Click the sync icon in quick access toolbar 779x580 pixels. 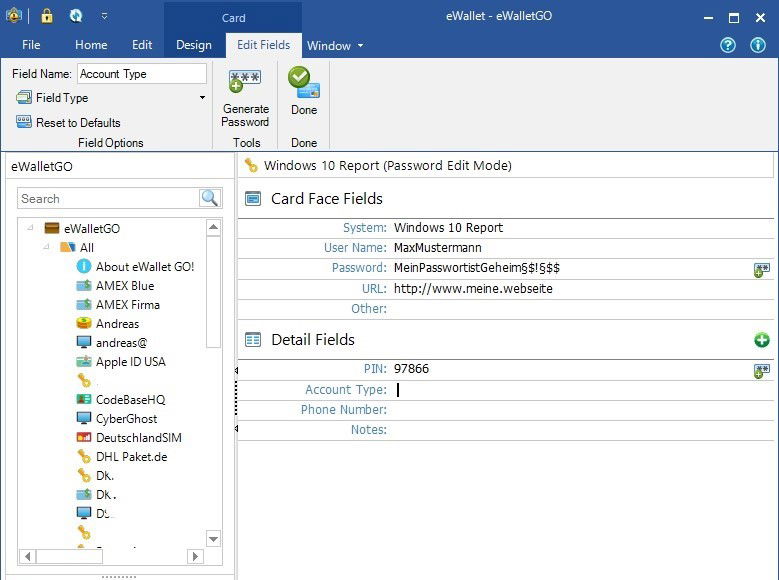point(76,16)
